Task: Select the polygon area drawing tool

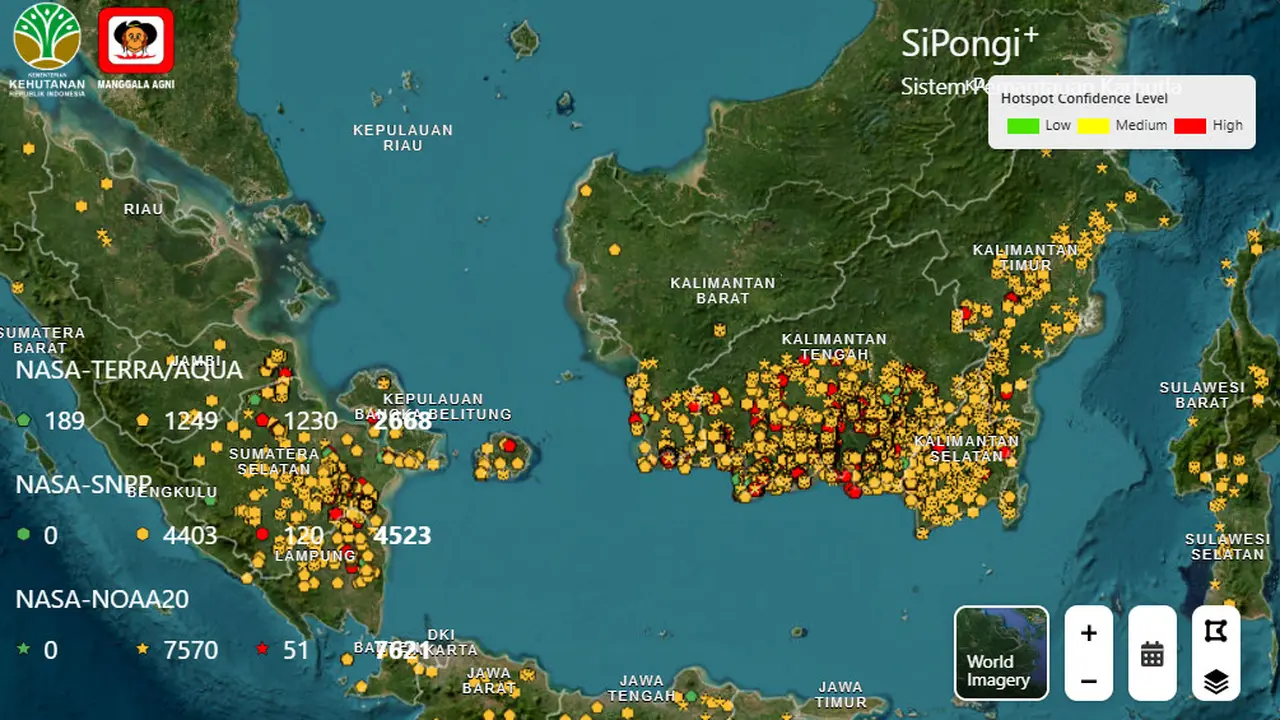Action: pyautogui.click(x=1216, y=631)
